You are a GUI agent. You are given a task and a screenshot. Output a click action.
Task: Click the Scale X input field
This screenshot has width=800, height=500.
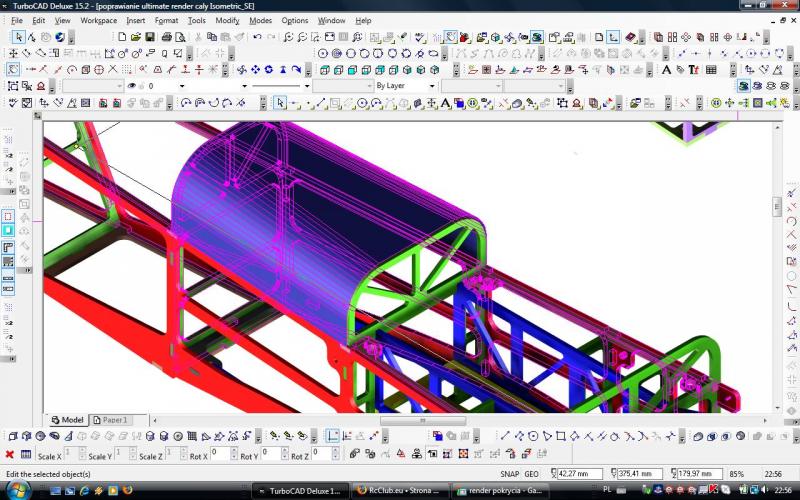tap(74, 454)
